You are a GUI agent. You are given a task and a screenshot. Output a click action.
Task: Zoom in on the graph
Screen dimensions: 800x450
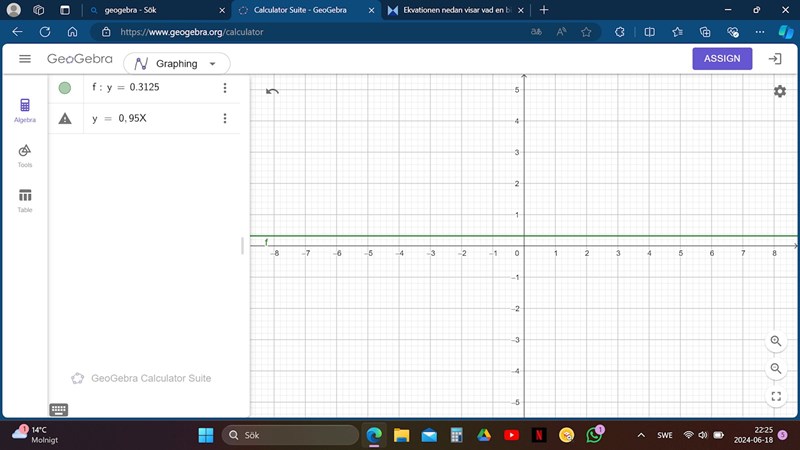tap(776, 341)
